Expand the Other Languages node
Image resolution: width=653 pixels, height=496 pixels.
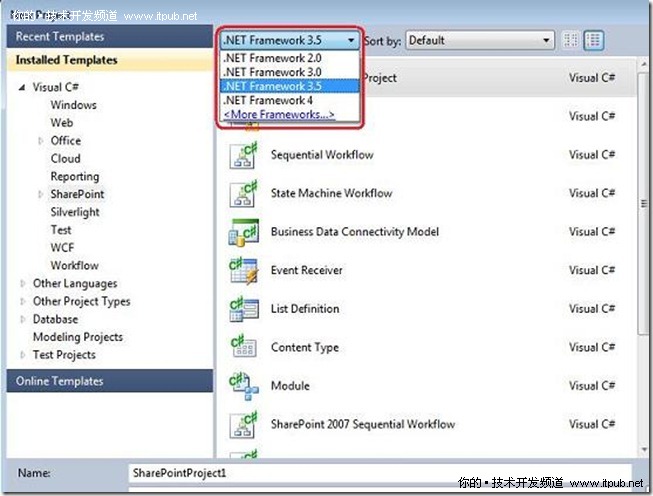coord(22,284)
